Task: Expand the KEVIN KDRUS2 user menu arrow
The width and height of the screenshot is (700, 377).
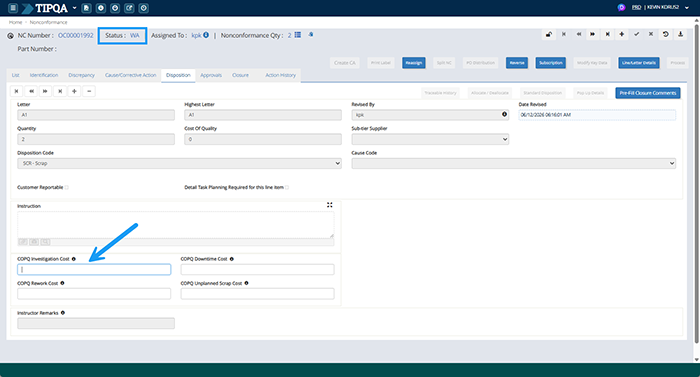Action: tap(687, 8)
